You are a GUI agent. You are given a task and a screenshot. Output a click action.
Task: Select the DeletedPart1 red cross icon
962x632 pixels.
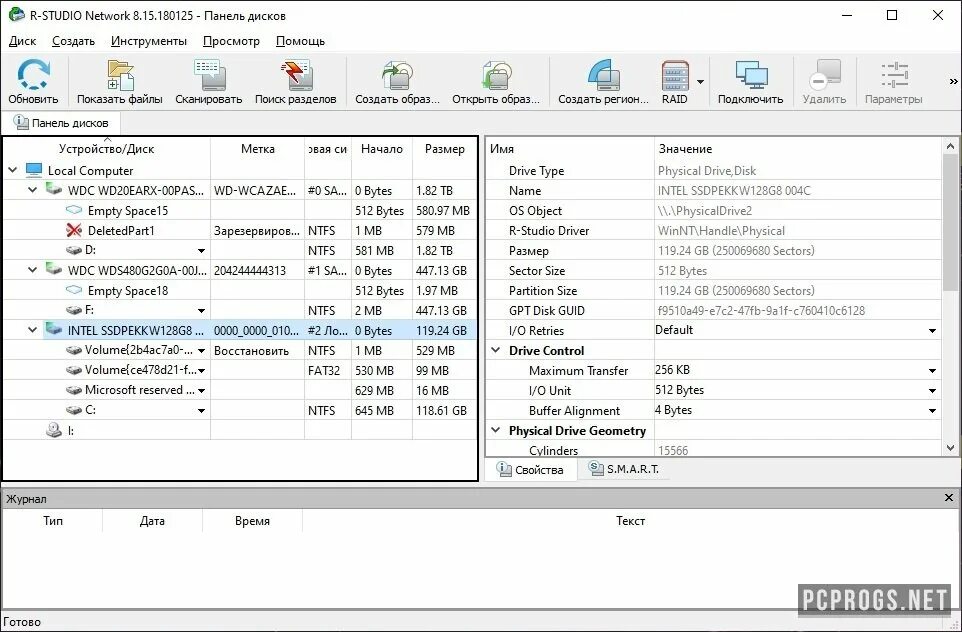pyautogui.click(x=74, y=230)
